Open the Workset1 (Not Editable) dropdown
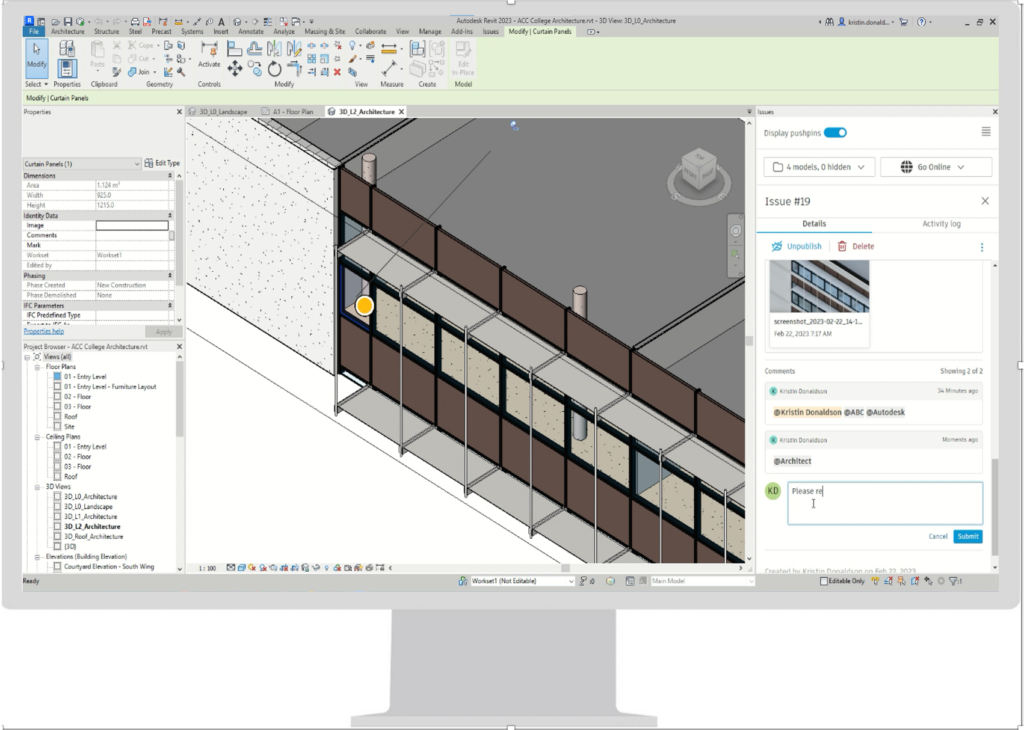 522,581
